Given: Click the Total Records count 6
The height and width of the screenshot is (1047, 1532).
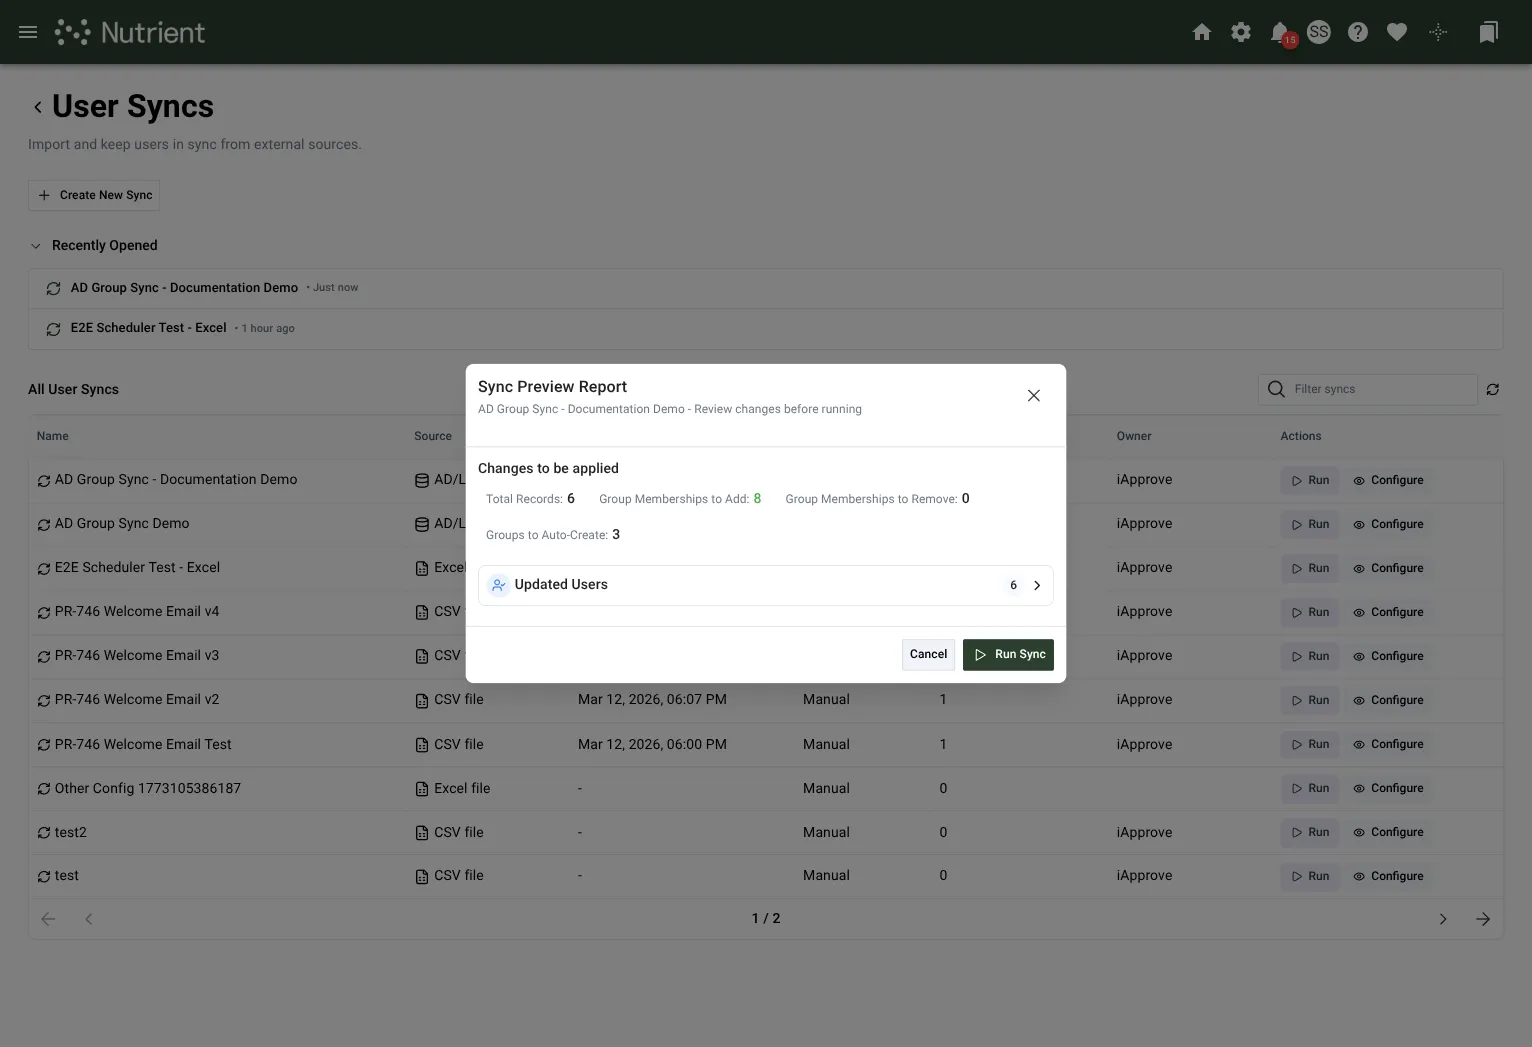Looking at the screenshot, I should point(571,499).
